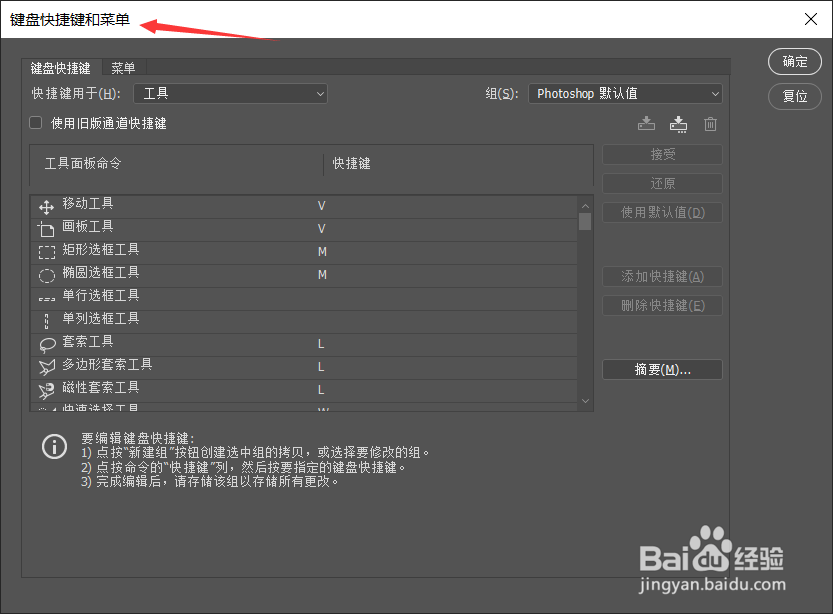Click the 还原 button
Viewport: 833px width, 614px height.
tap(662, 184)
